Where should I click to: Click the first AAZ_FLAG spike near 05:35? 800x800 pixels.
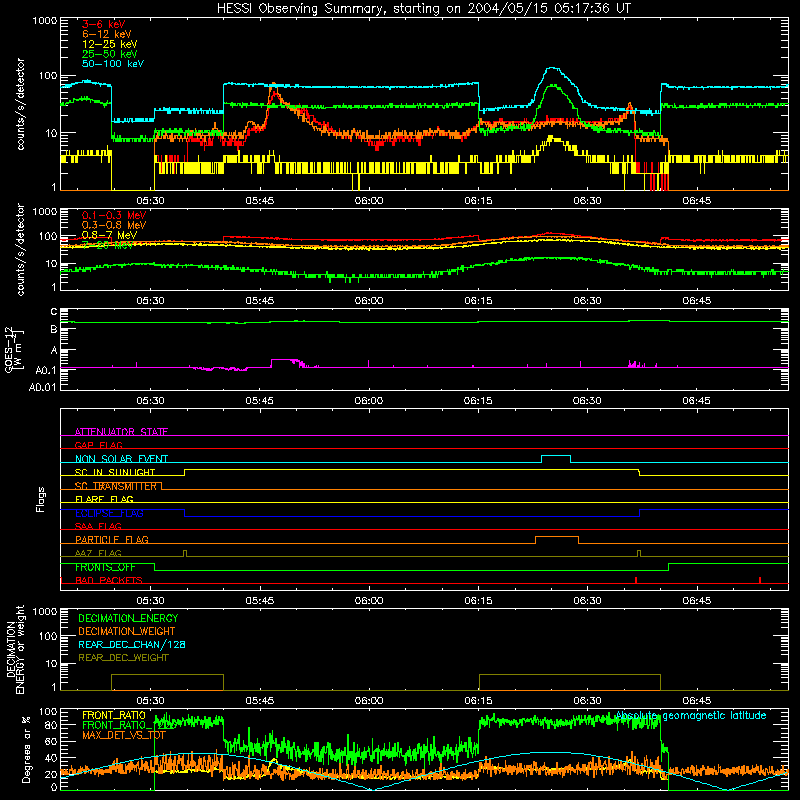pyautogui.click(x=185, y=553)
